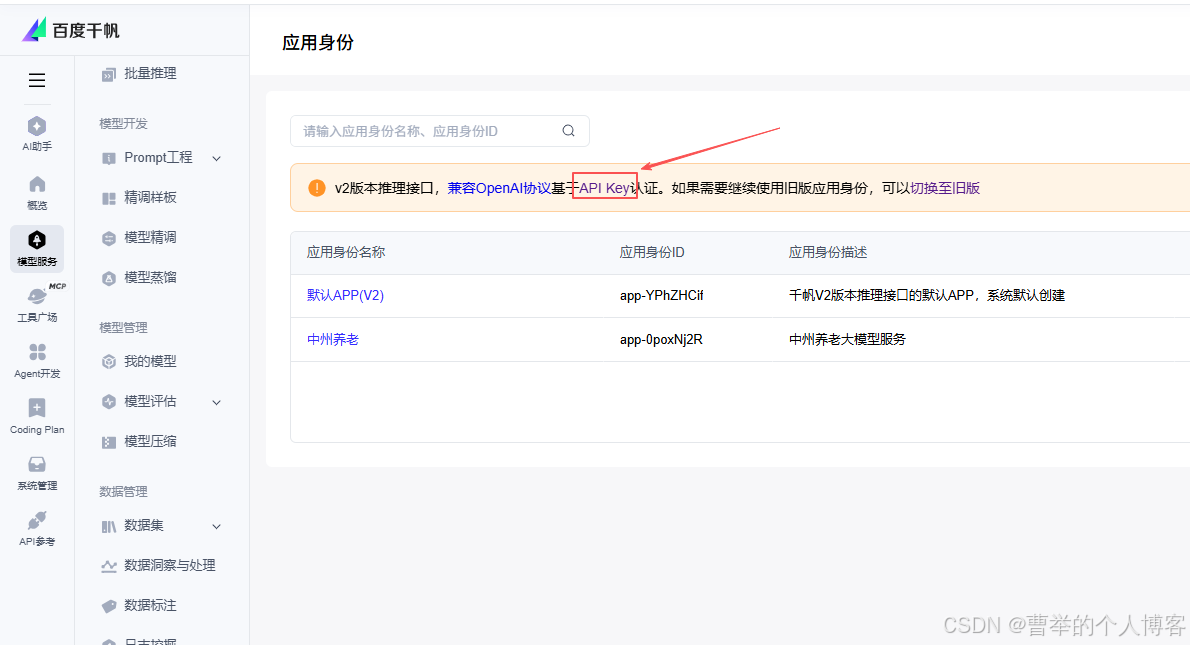The height and width of the screenshot is (645, 1190).
Task: Click the app-0poxNj2R ID cell
Action: [x=661, y=339]
